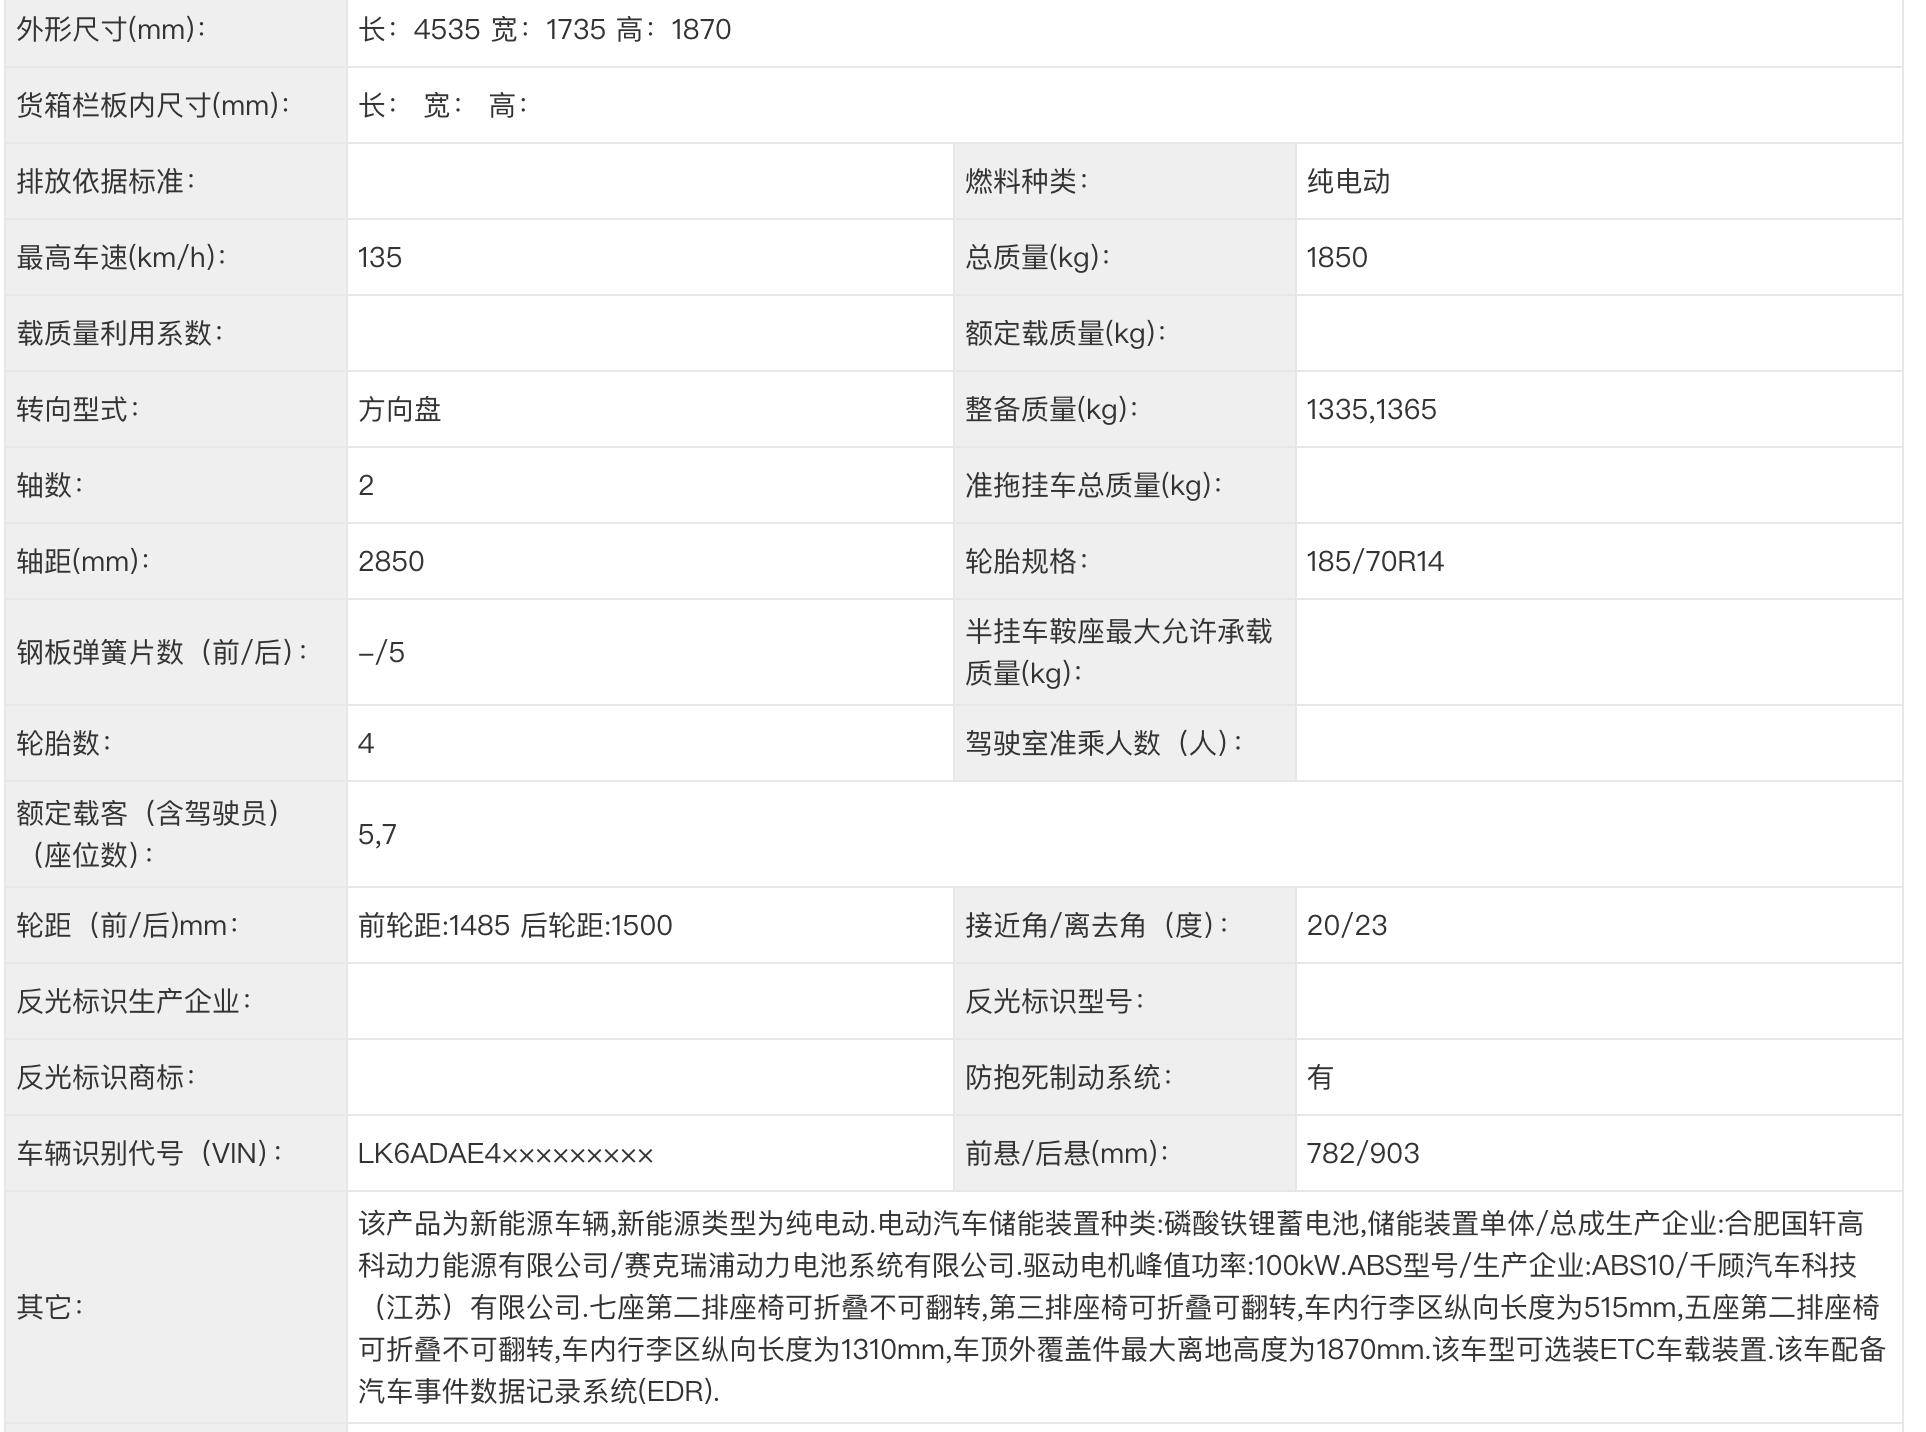Image resolution: width=1926 pixels, height=1432 pixels.
Task: Click the 排放依据标准 label
Action: tap(106, 182)
